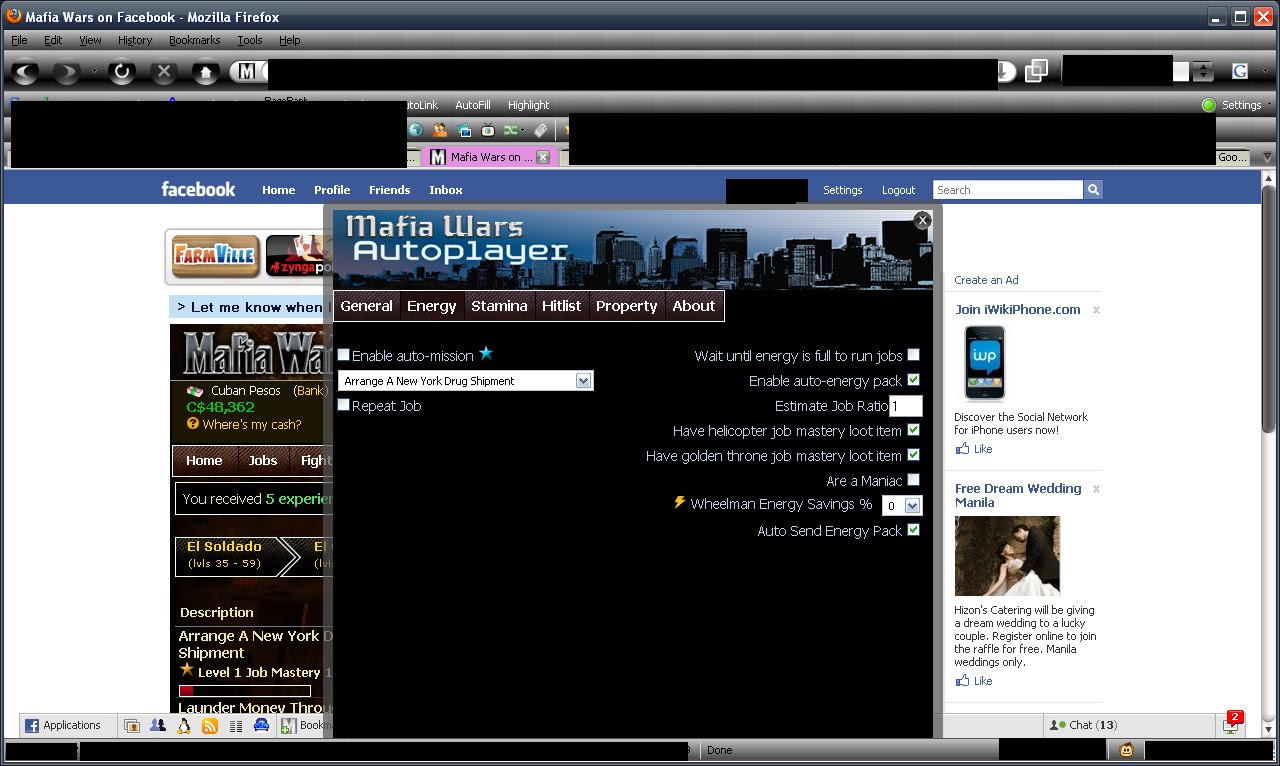
Task: Open Wheelman Energy Savings percent dropdown
Action: [901, 506]
